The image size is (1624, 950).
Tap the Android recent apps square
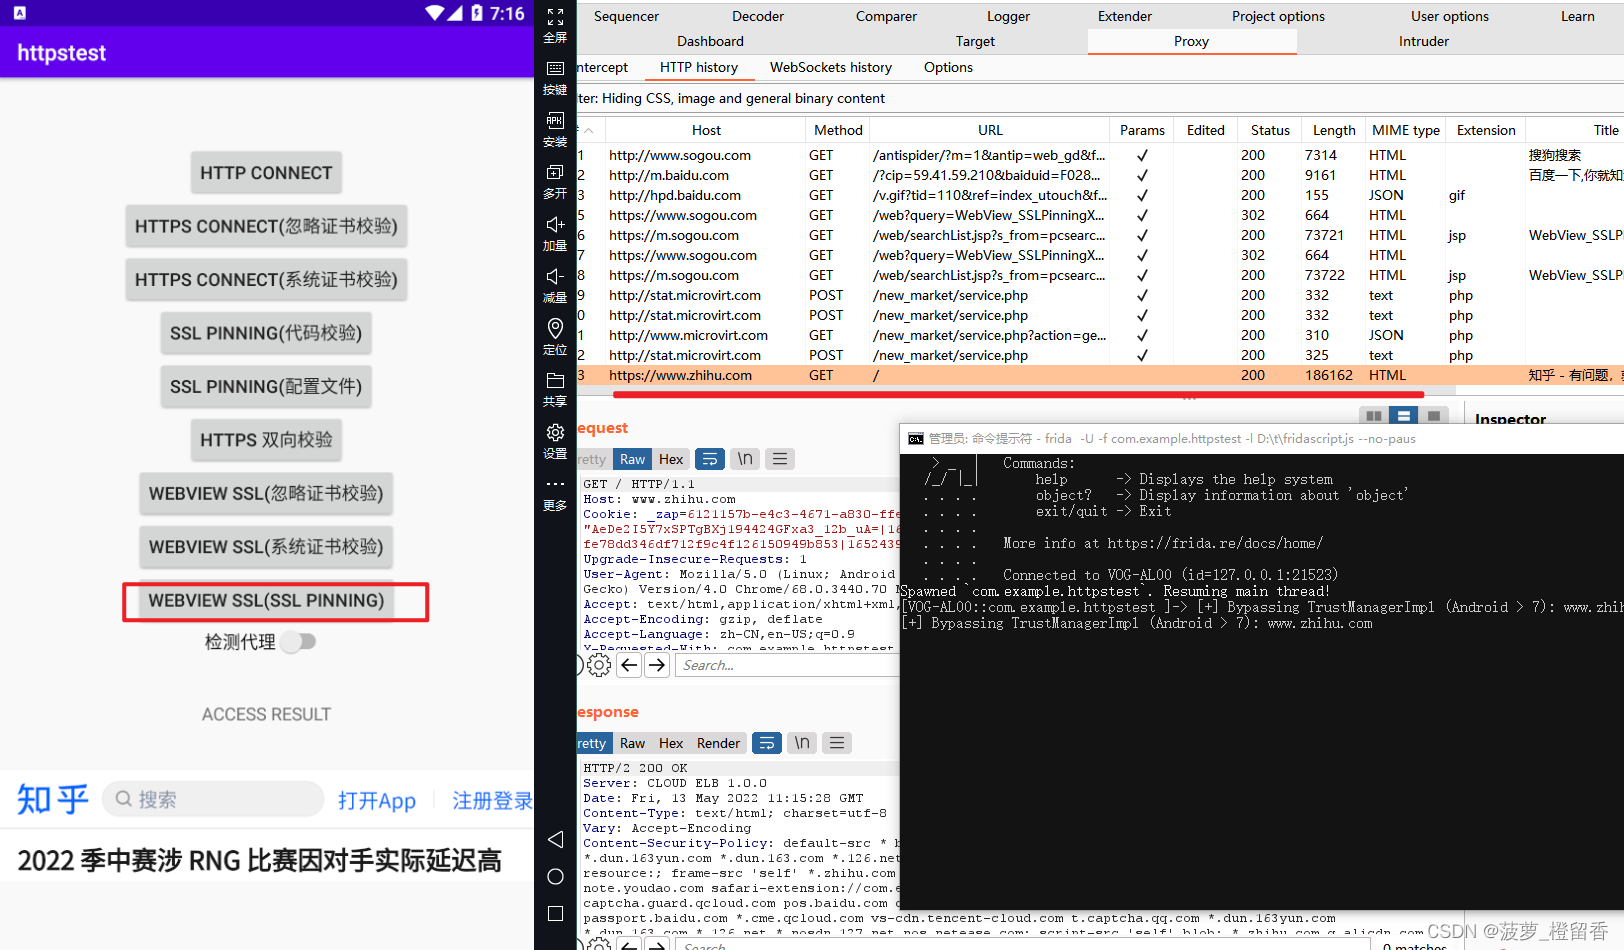(555, 914)
